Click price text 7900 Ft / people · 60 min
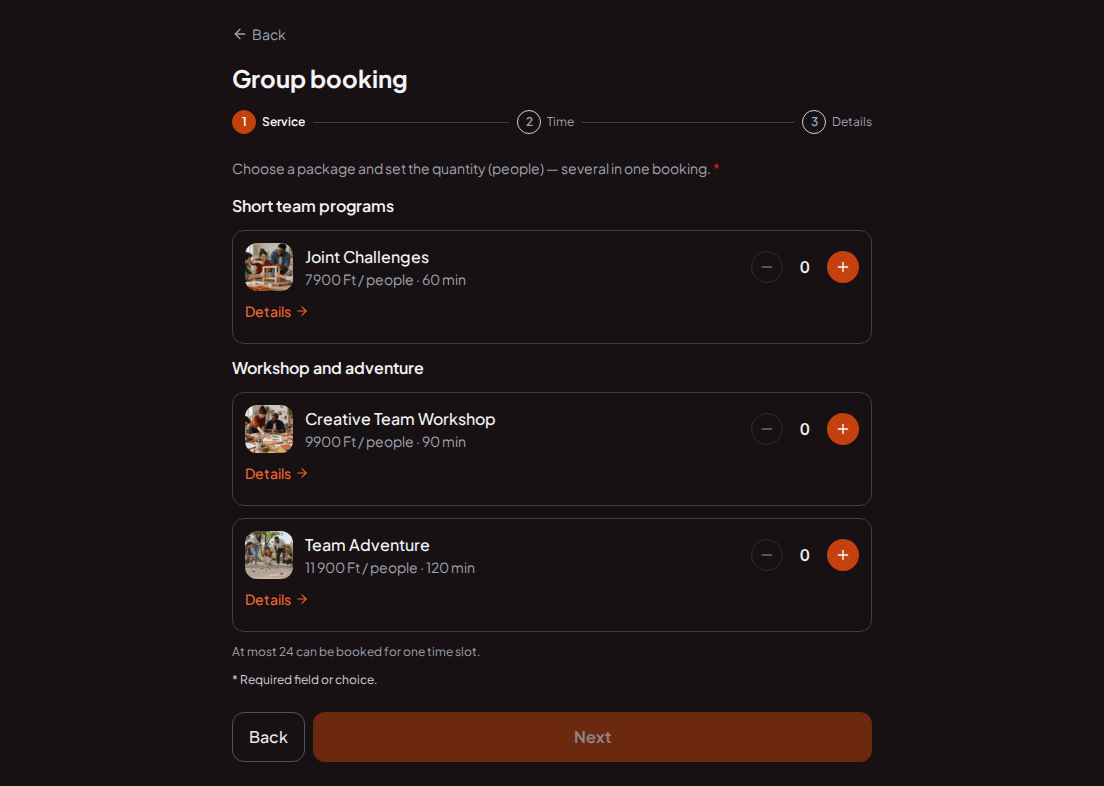Image resolution: width=1104 pixels, height=786 pixels. 385,280
